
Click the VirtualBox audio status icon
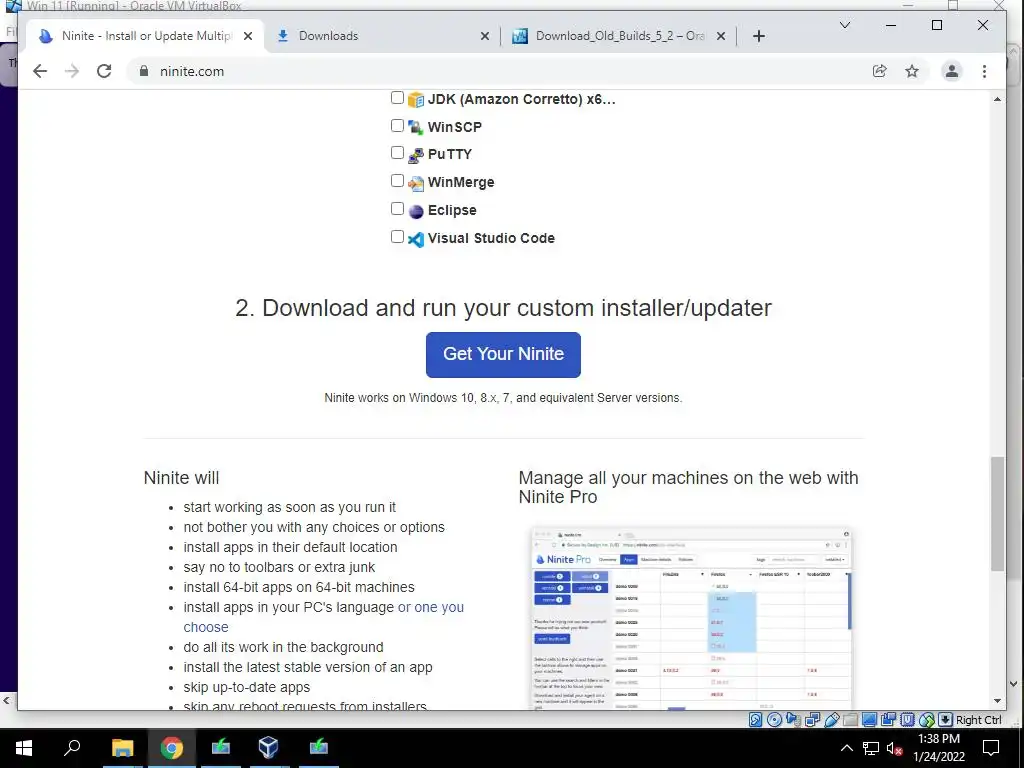[793, 720]
